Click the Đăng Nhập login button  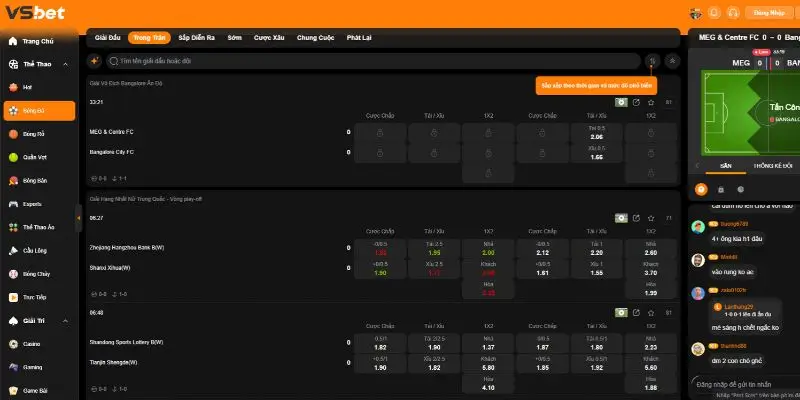769,13
